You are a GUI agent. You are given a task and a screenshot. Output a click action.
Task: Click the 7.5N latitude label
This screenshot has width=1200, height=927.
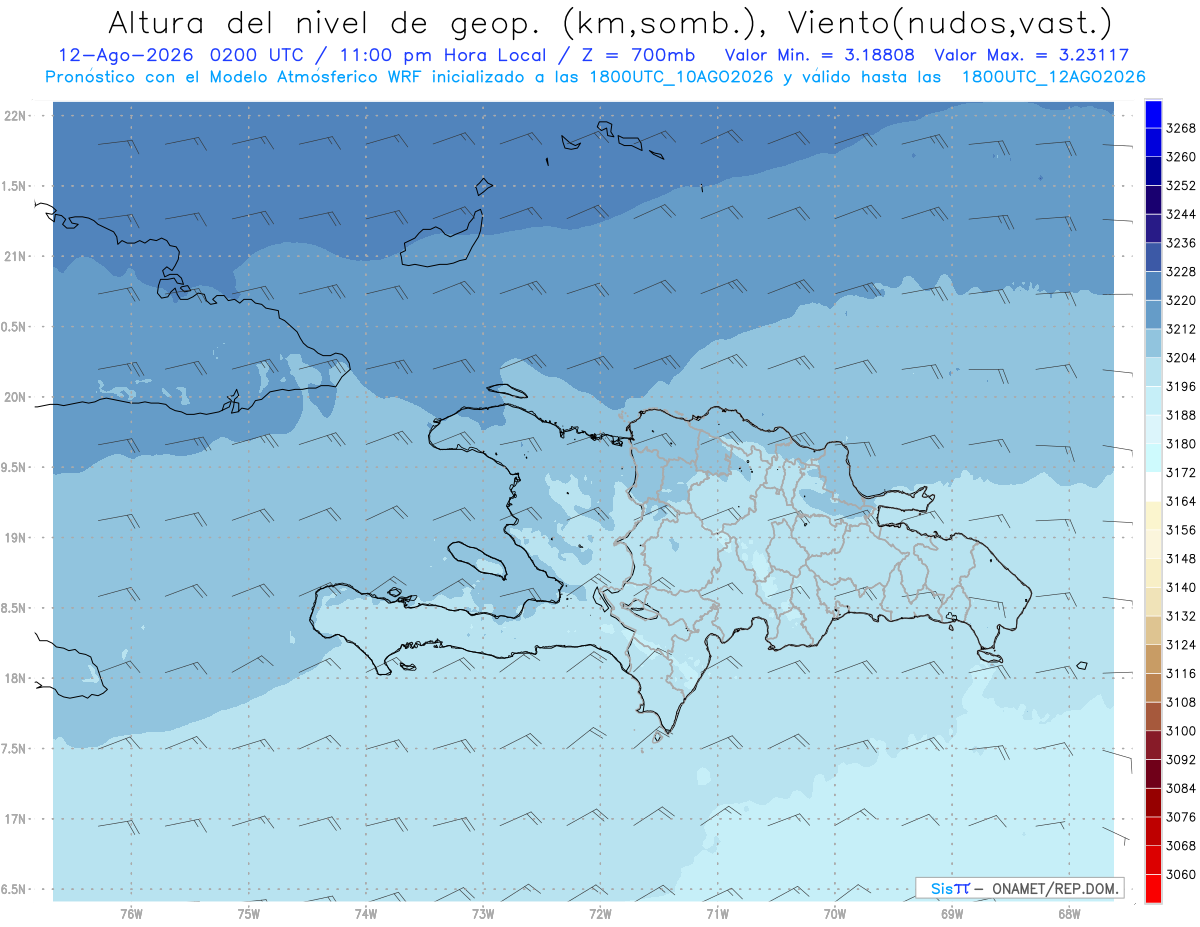pos(15,749)
